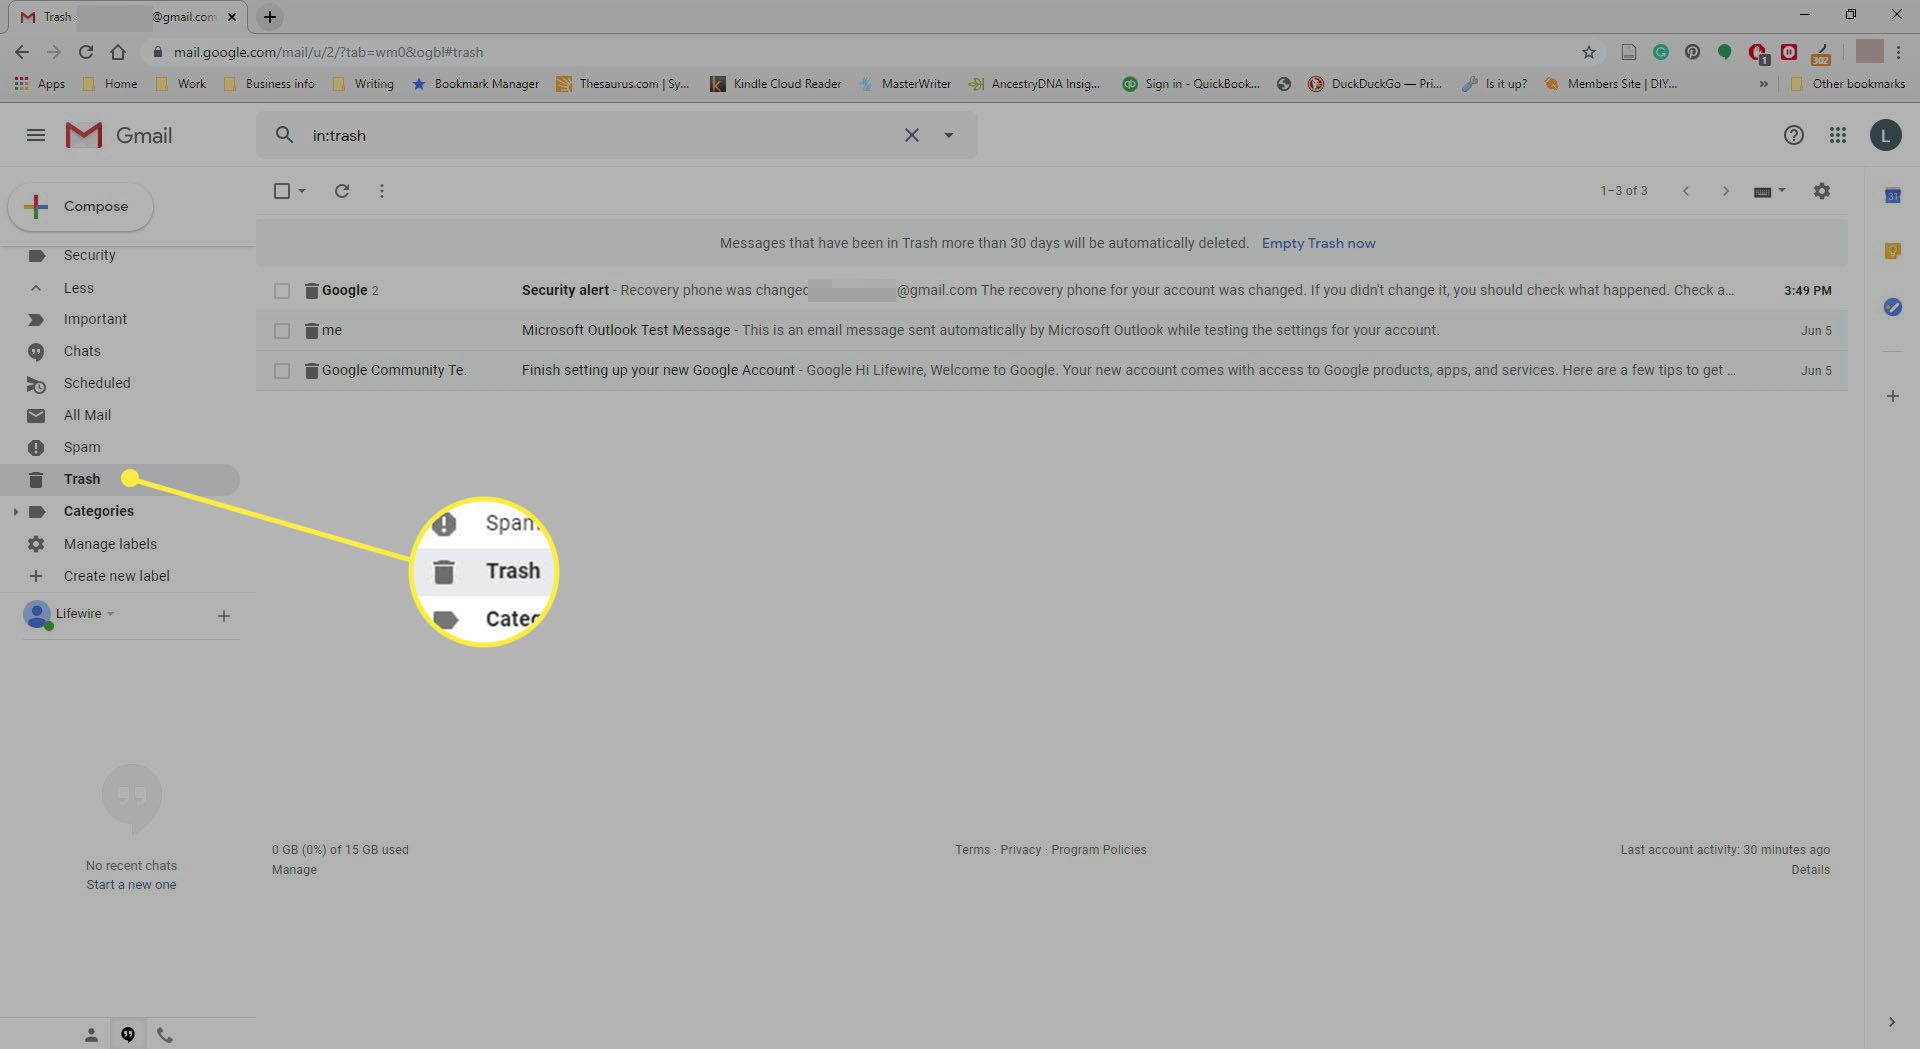The width and height of the screenshot is (1920, 1049).
Task: Open Gmail Support help icon
Action: [x=1793, y=135]
